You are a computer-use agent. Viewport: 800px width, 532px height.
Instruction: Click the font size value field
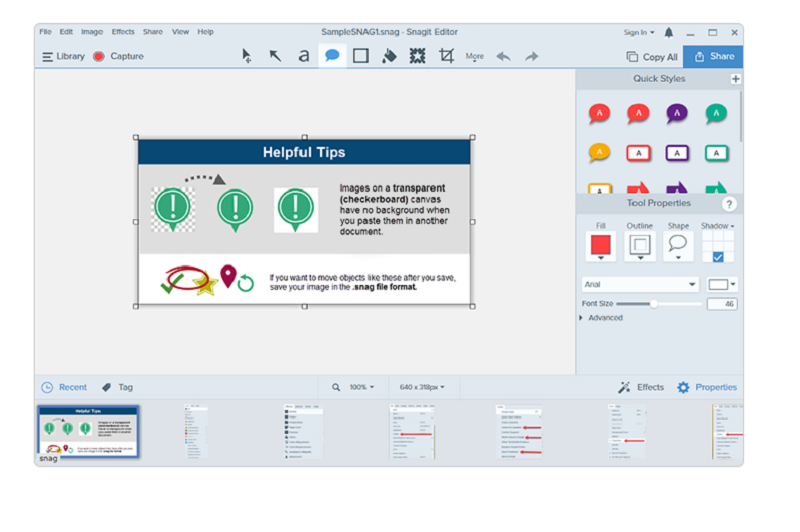click(x=721, y=304)
